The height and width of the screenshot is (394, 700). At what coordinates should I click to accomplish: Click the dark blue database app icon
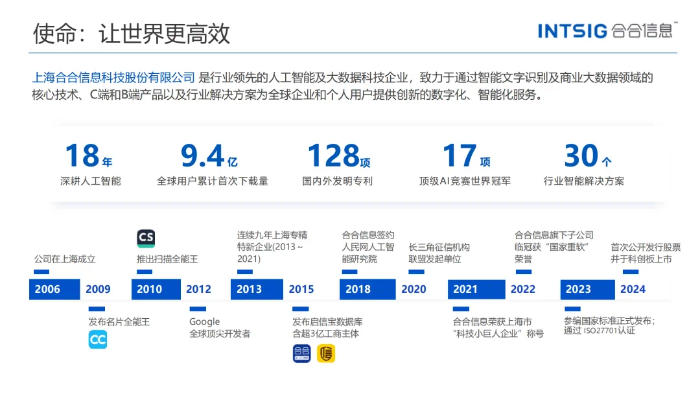click(x=302, y=353)
